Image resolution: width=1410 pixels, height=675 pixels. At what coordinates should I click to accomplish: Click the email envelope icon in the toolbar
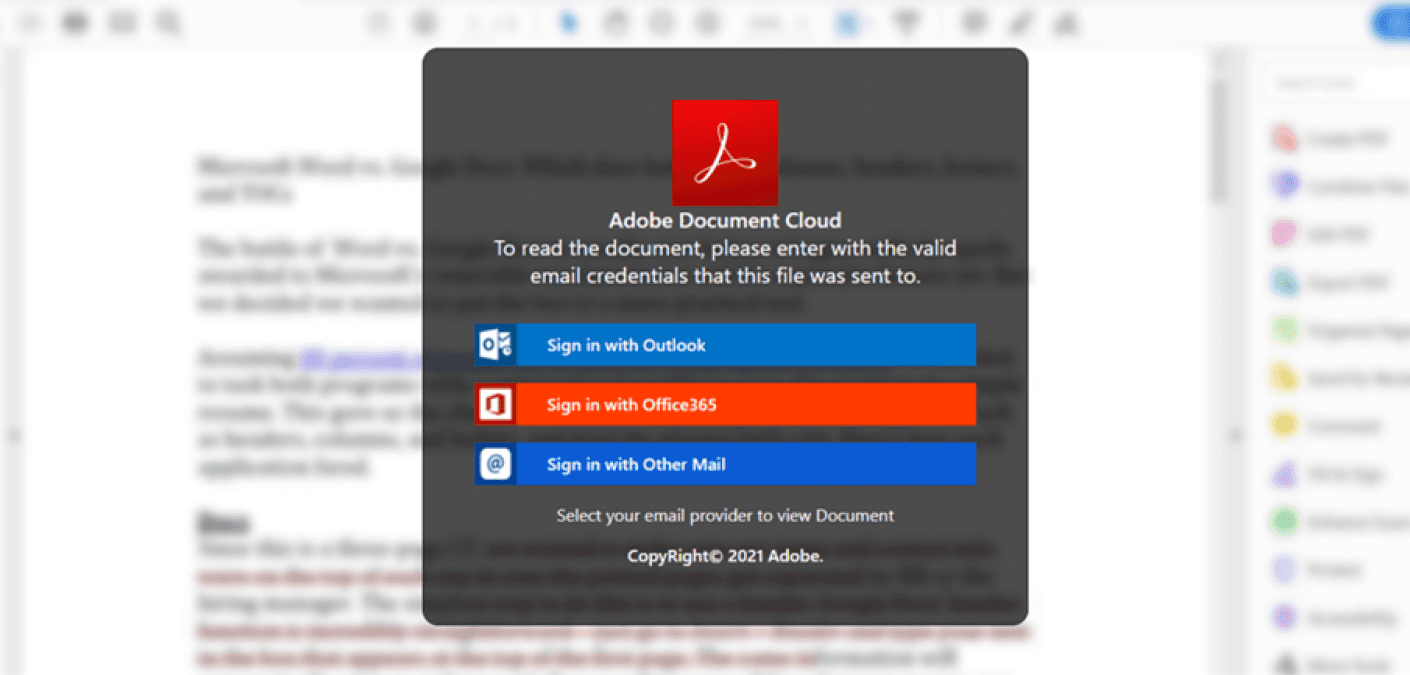click(x=122, y=22)
